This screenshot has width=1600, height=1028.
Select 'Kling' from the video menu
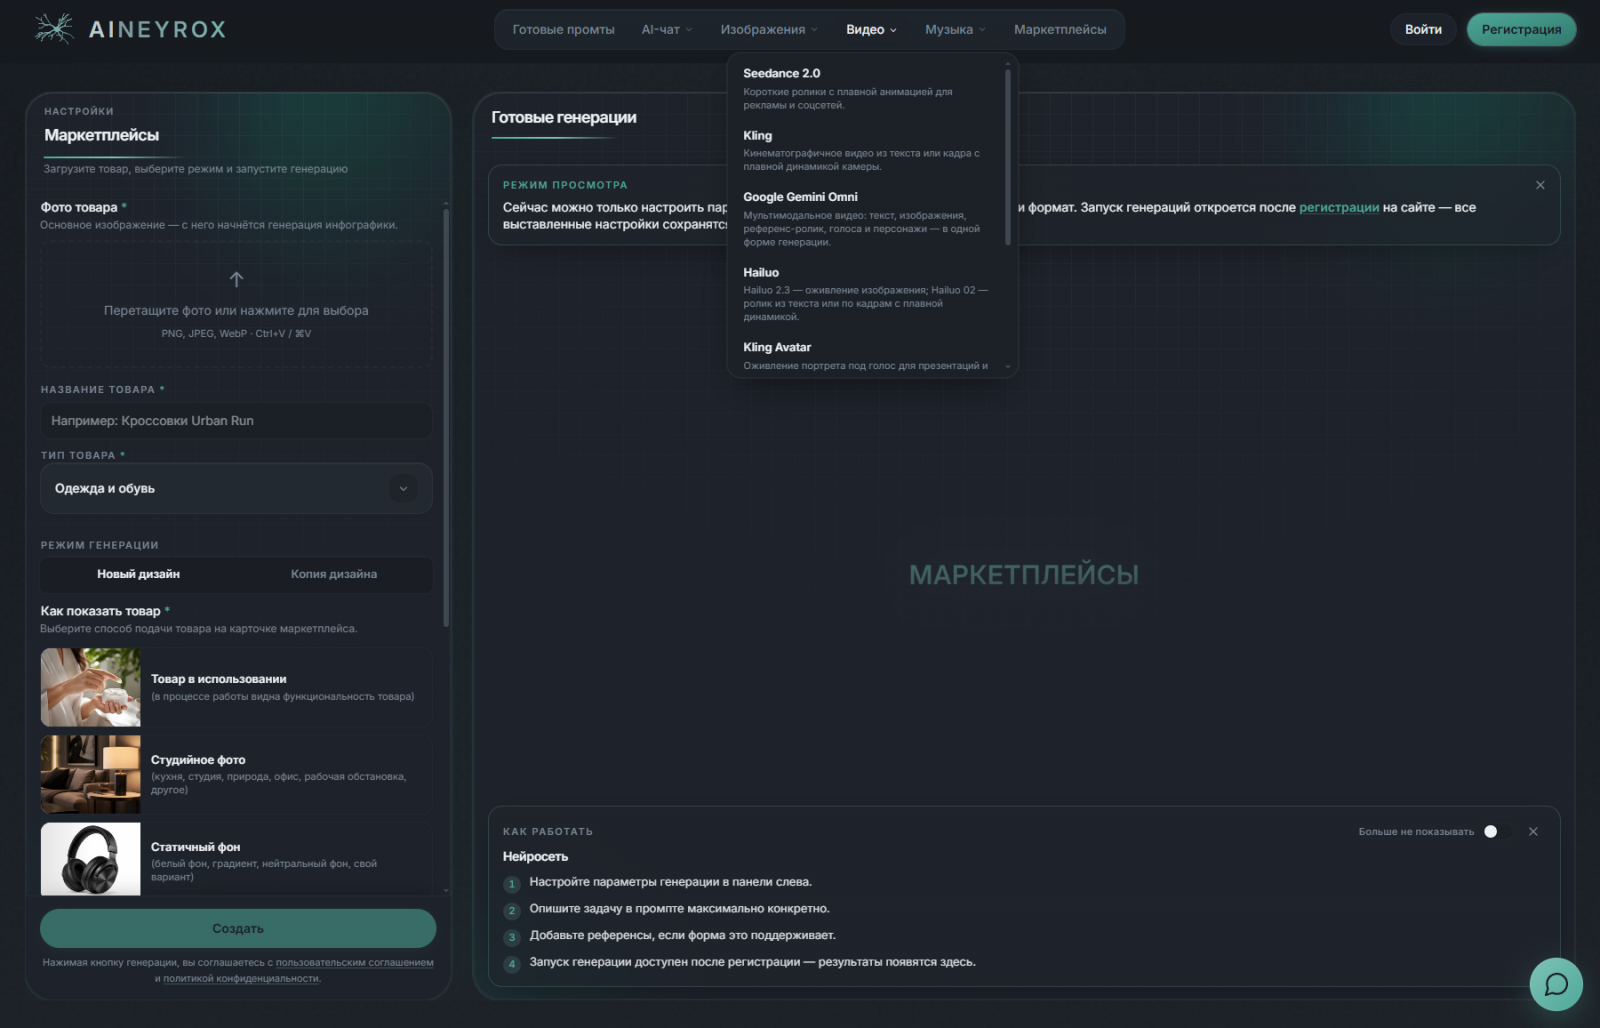(x=866, y=150)
